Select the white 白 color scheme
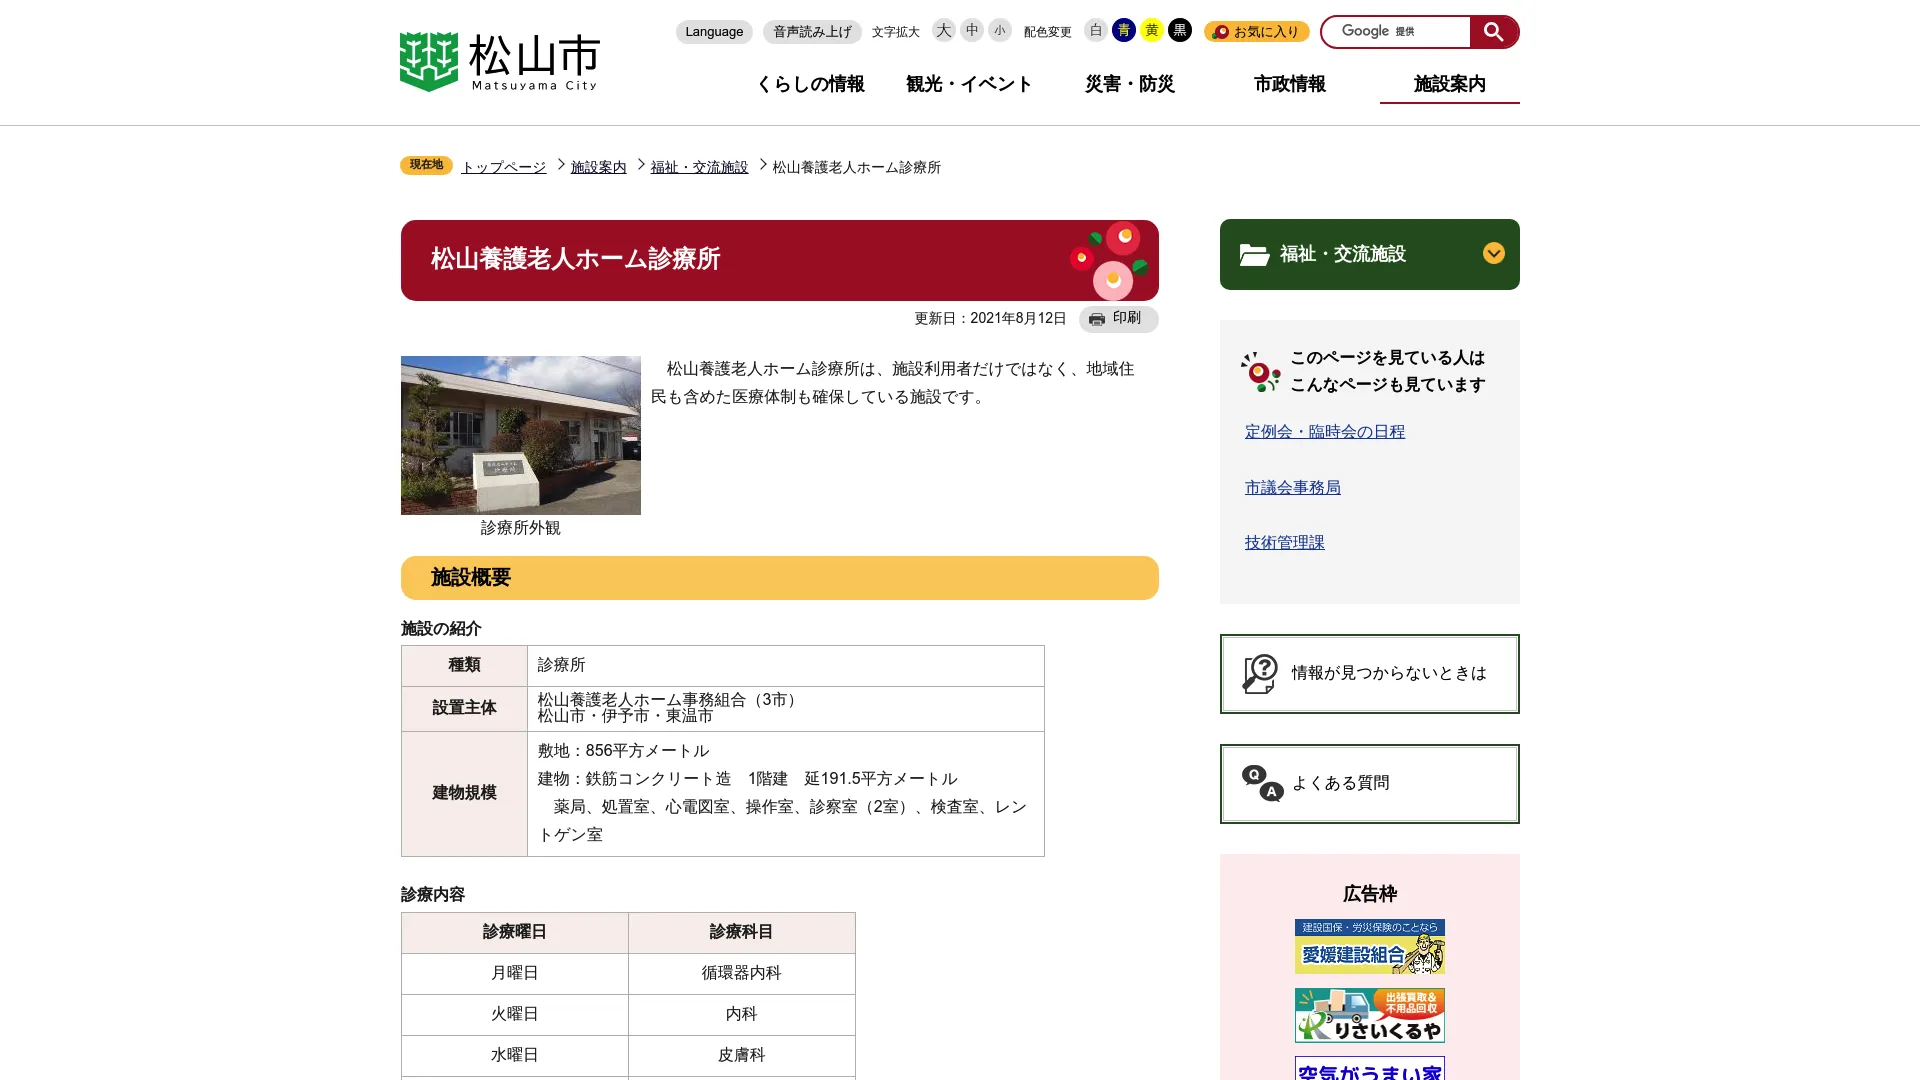The image size is (1920, 1080). (1095, 30)
